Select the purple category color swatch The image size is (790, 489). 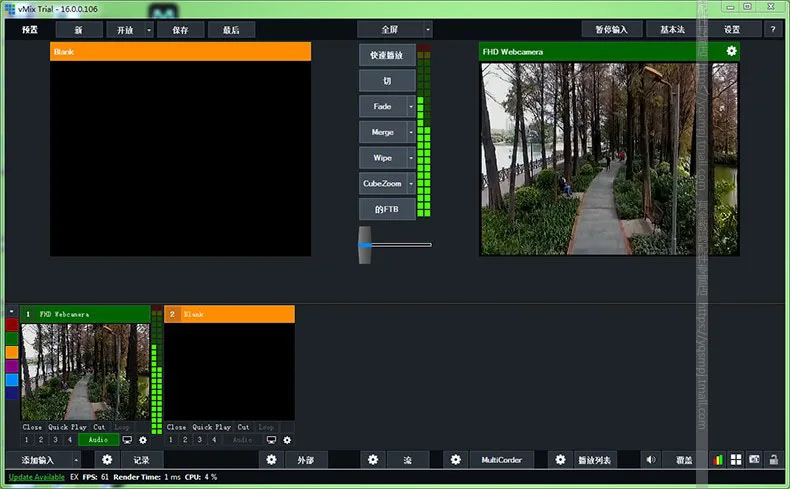click(x=12, y=366)
